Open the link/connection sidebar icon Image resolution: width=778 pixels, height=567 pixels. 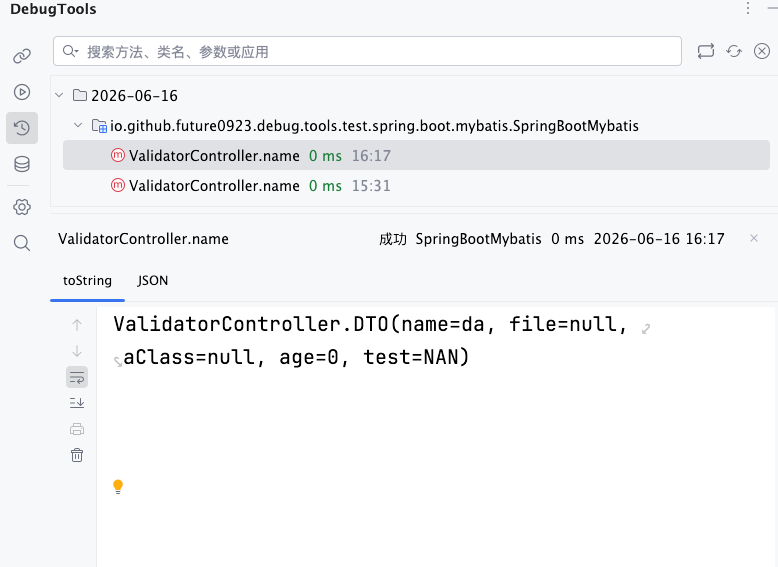pyautogui.click(x=22, y=56)
